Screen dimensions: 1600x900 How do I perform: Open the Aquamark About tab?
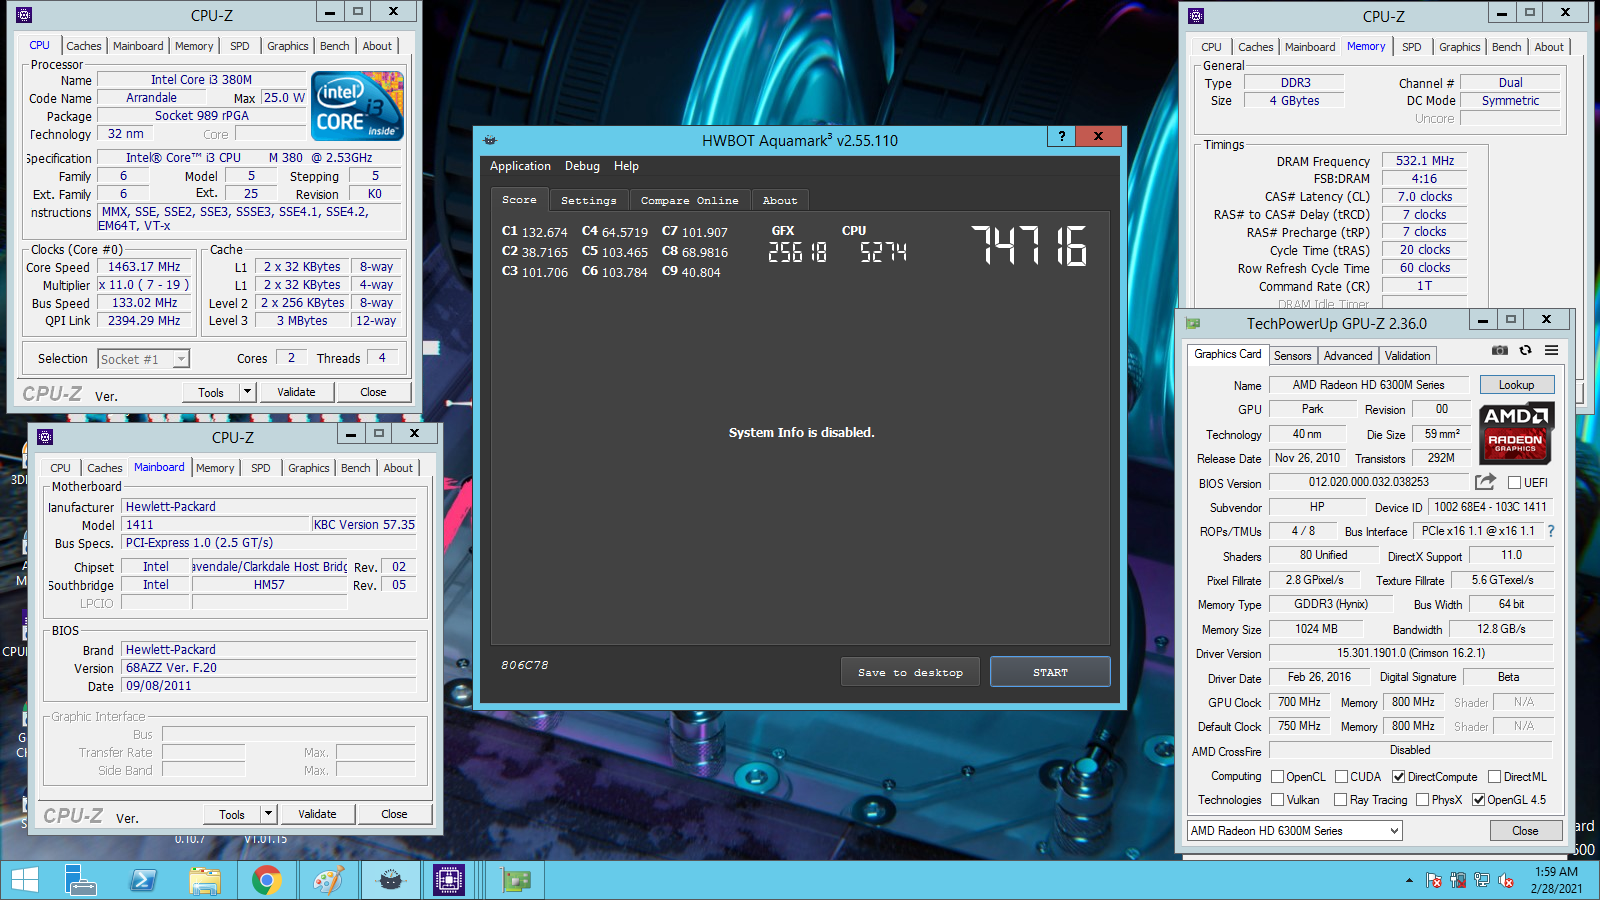780,200
